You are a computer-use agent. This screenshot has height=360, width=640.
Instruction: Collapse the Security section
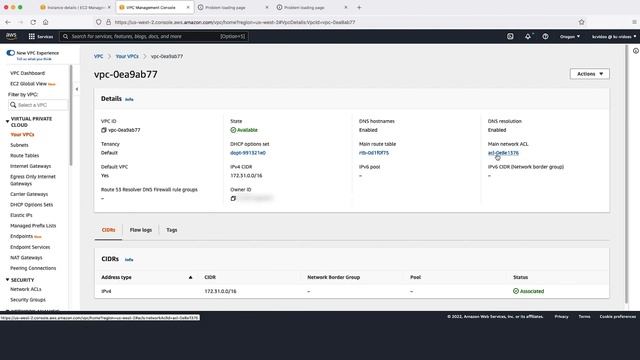tap(7, 280)
